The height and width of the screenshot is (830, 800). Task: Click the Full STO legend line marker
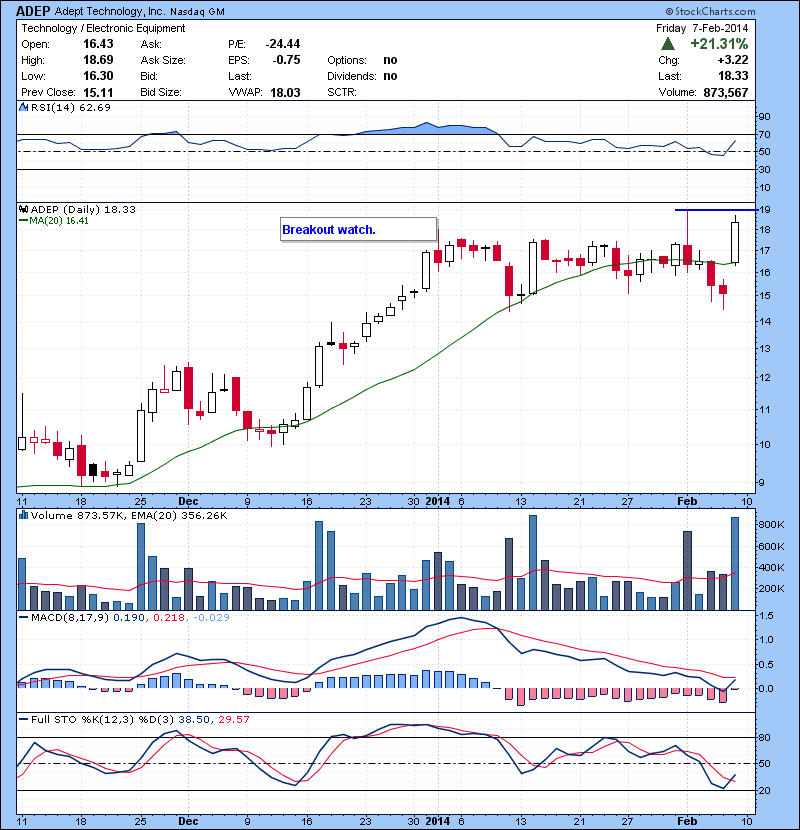click(x=23, y=719)
